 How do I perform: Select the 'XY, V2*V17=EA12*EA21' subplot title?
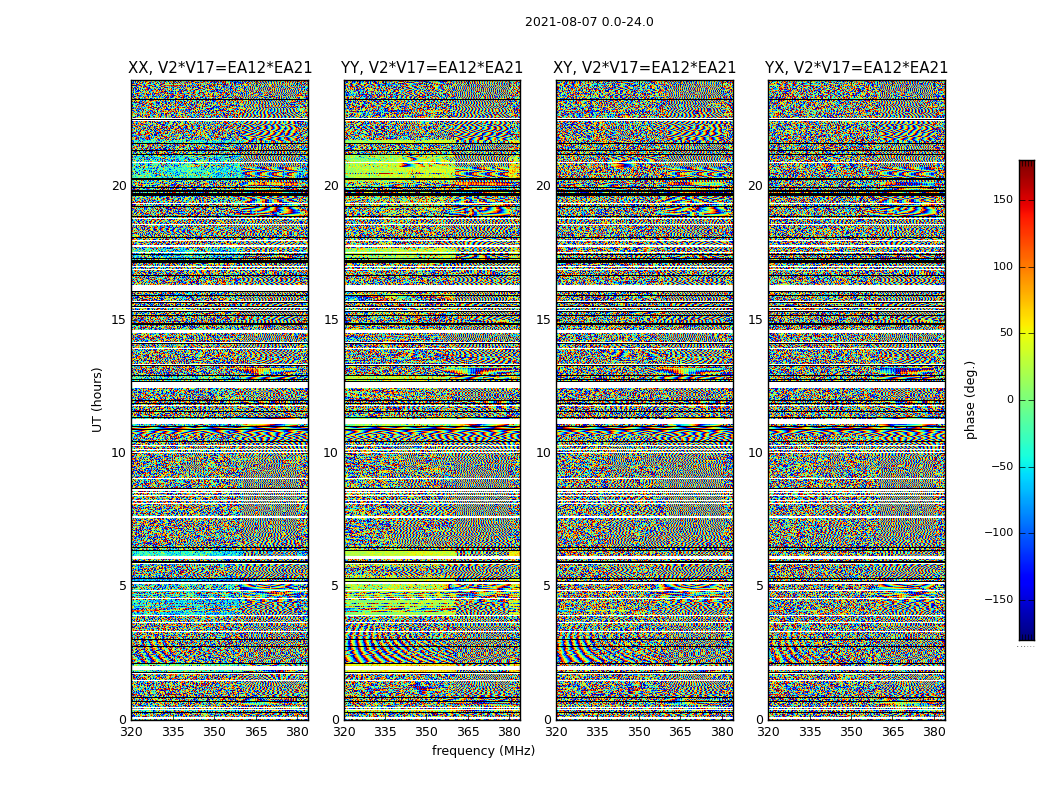click(x=644, y=68)
